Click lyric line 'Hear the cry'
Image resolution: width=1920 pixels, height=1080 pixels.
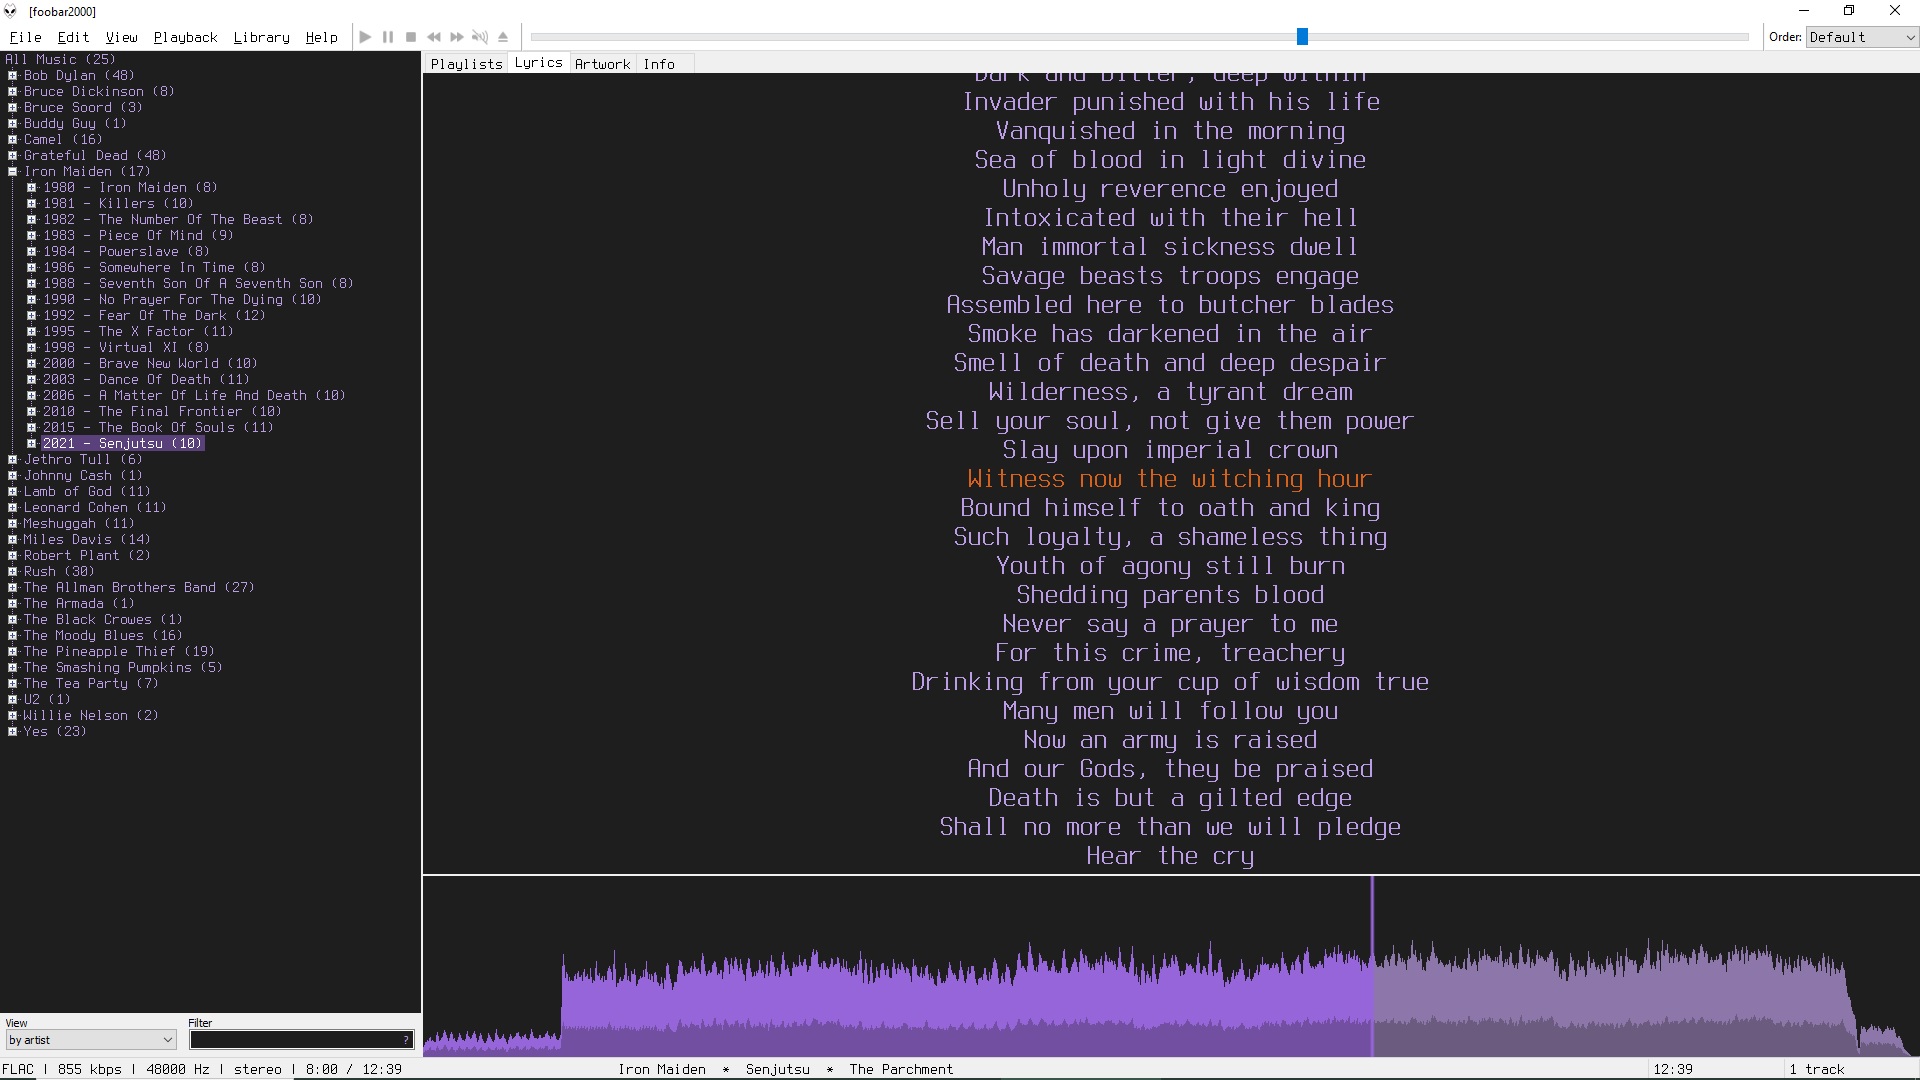pyautogui.click(x=1170, y=856)
